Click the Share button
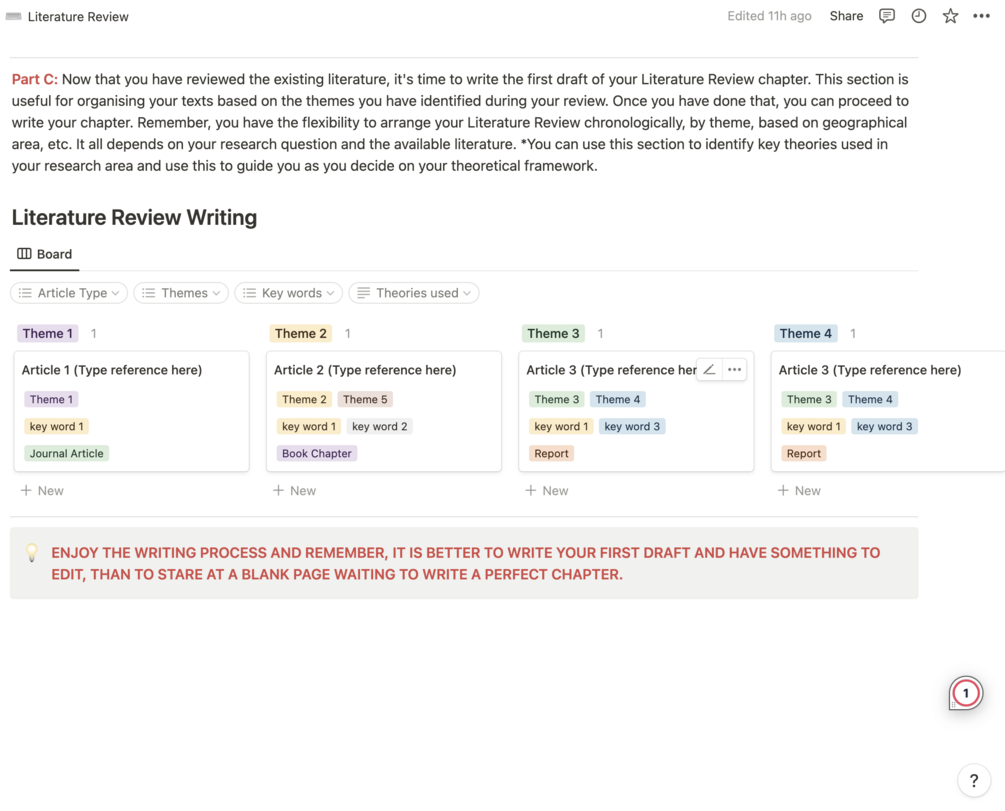Viewport: 1005px width, 811px height. (x=846, y=16)
